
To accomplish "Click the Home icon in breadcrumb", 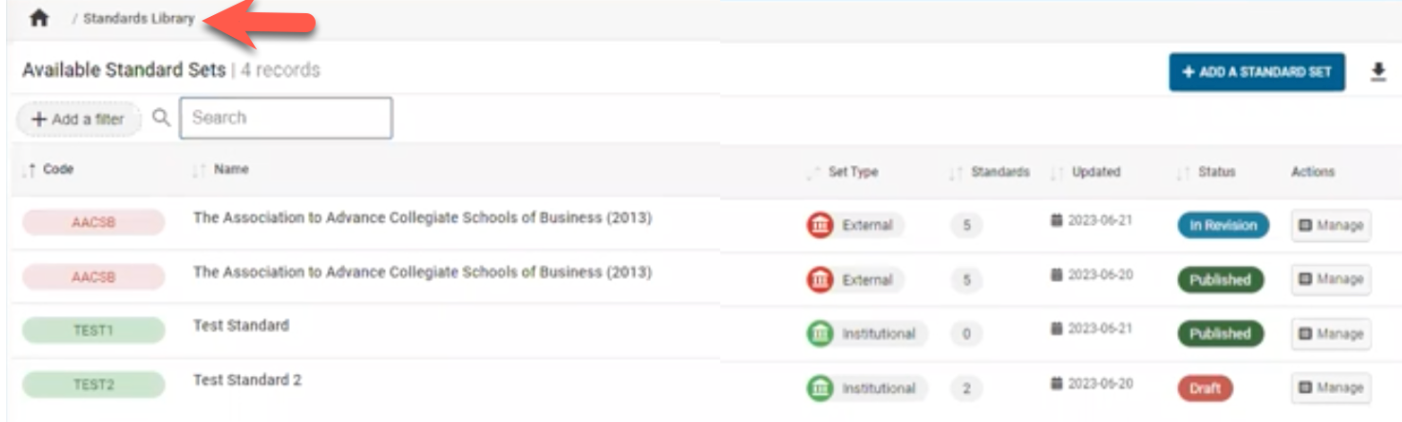I will click(x=39, y=19).
